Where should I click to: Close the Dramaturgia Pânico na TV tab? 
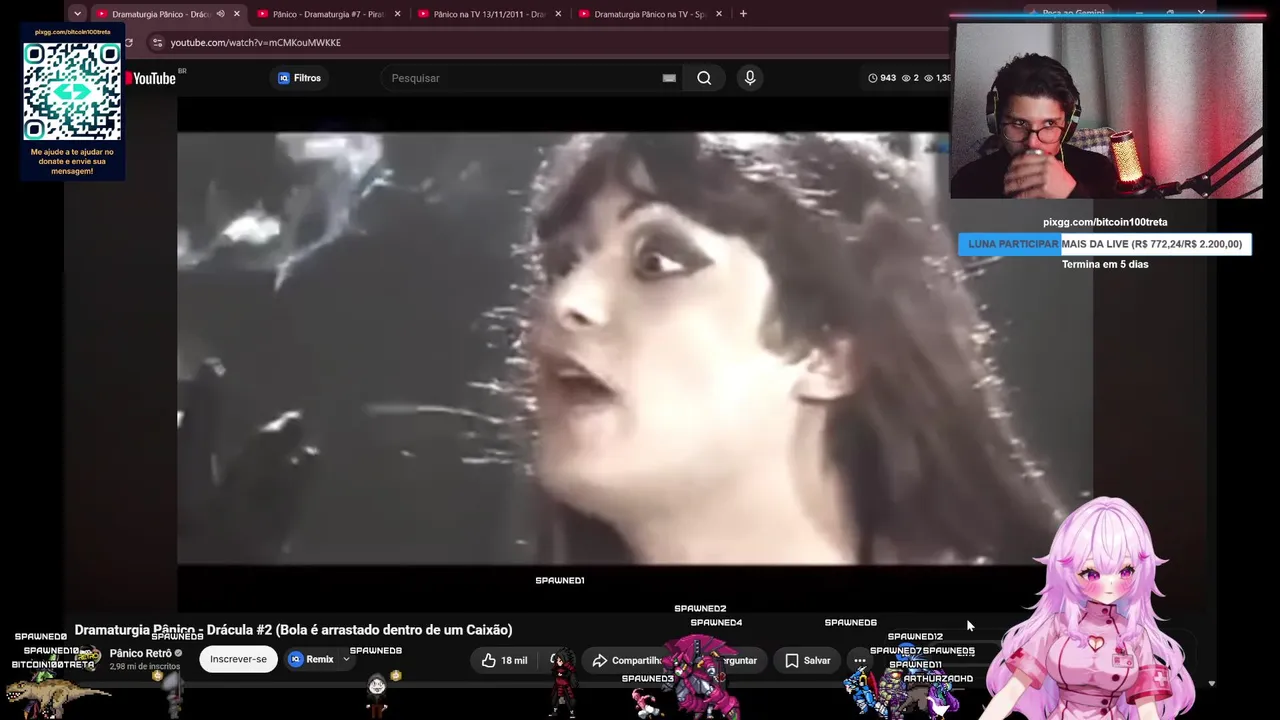(719, 14)
